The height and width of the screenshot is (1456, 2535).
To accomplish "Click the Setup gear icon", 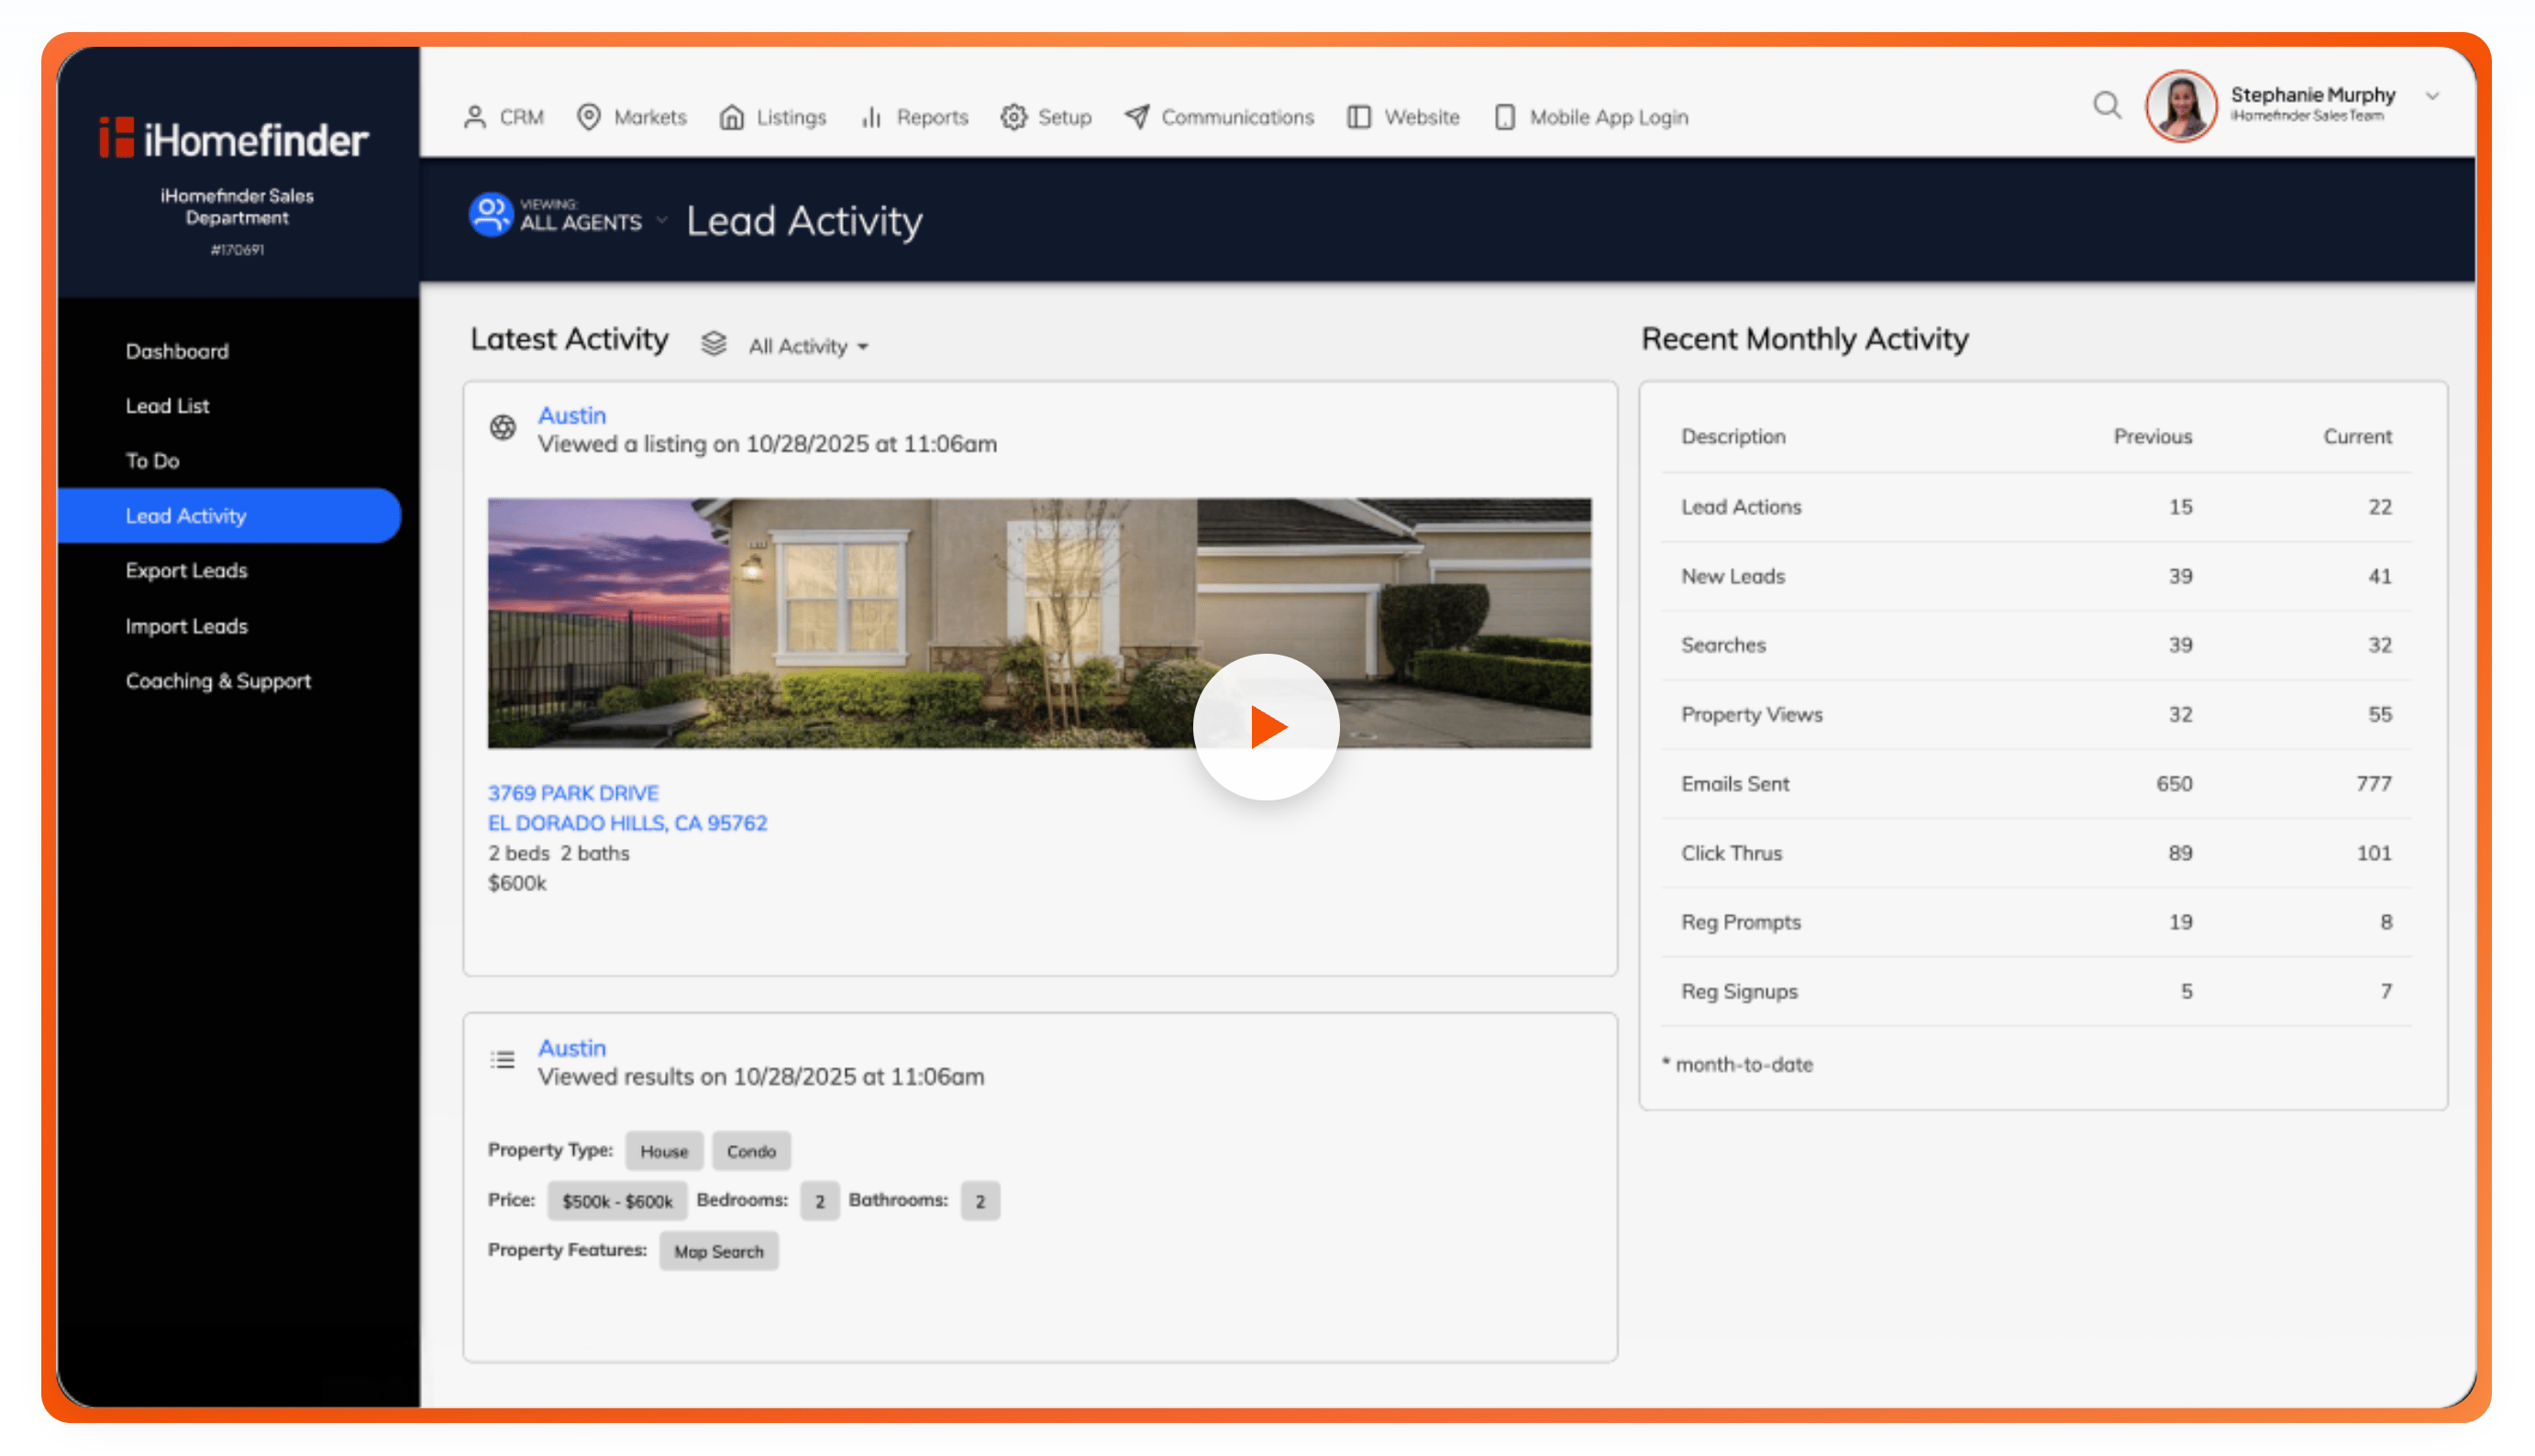I will (1014, 117).
